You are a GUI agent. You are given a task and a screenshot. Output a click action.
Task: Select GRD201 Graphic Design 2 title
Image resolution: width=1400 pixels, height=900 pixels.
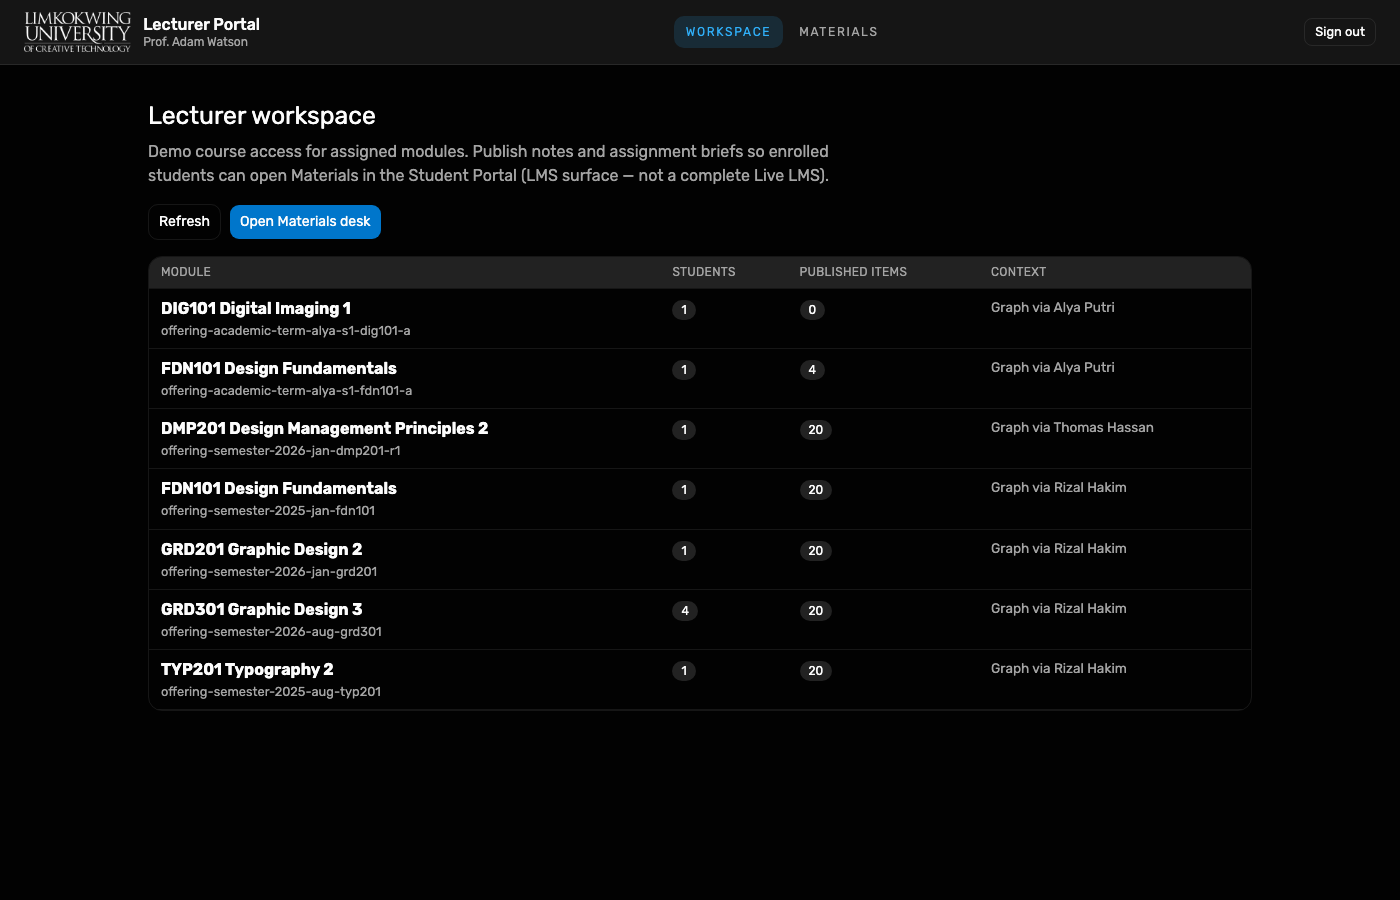click(262, 549)
